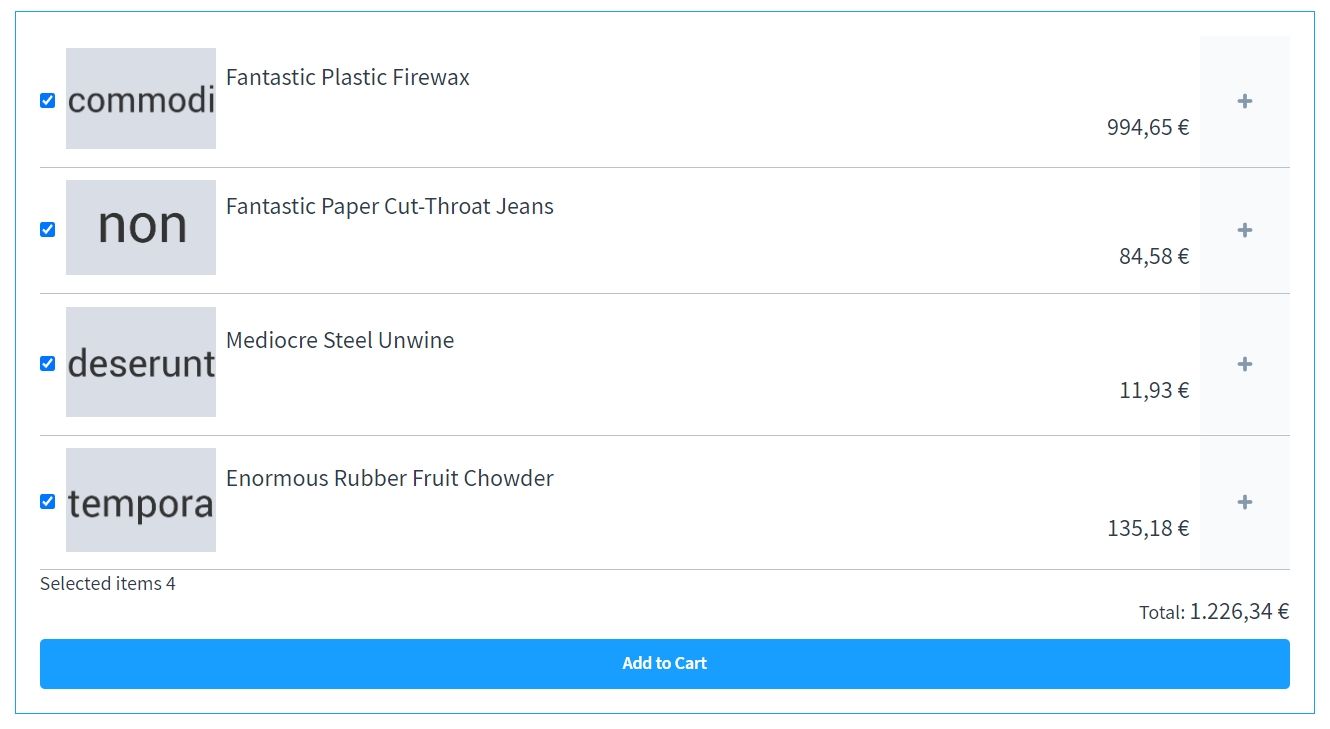The height and width of the screenshot is (729, 1330).
Task: Click the total 1.226,34 € amount
Action: [1238, 611]
